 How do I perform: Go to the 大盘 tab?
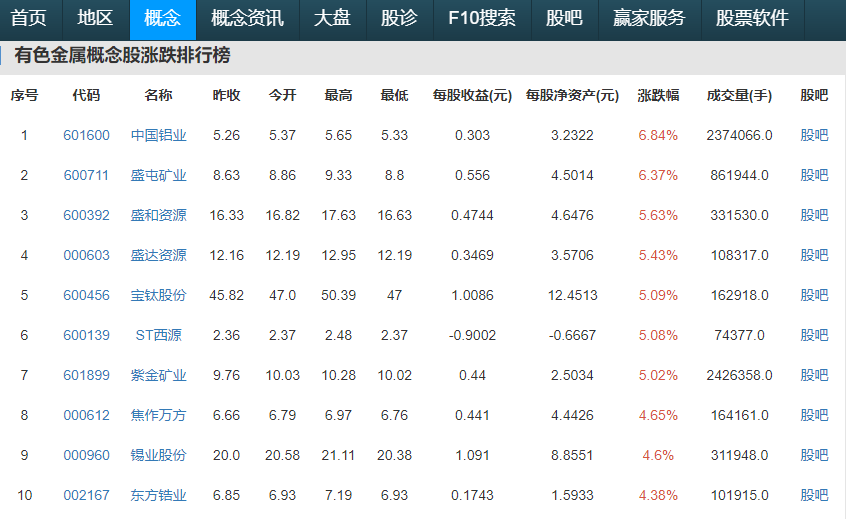coord(332,18)
